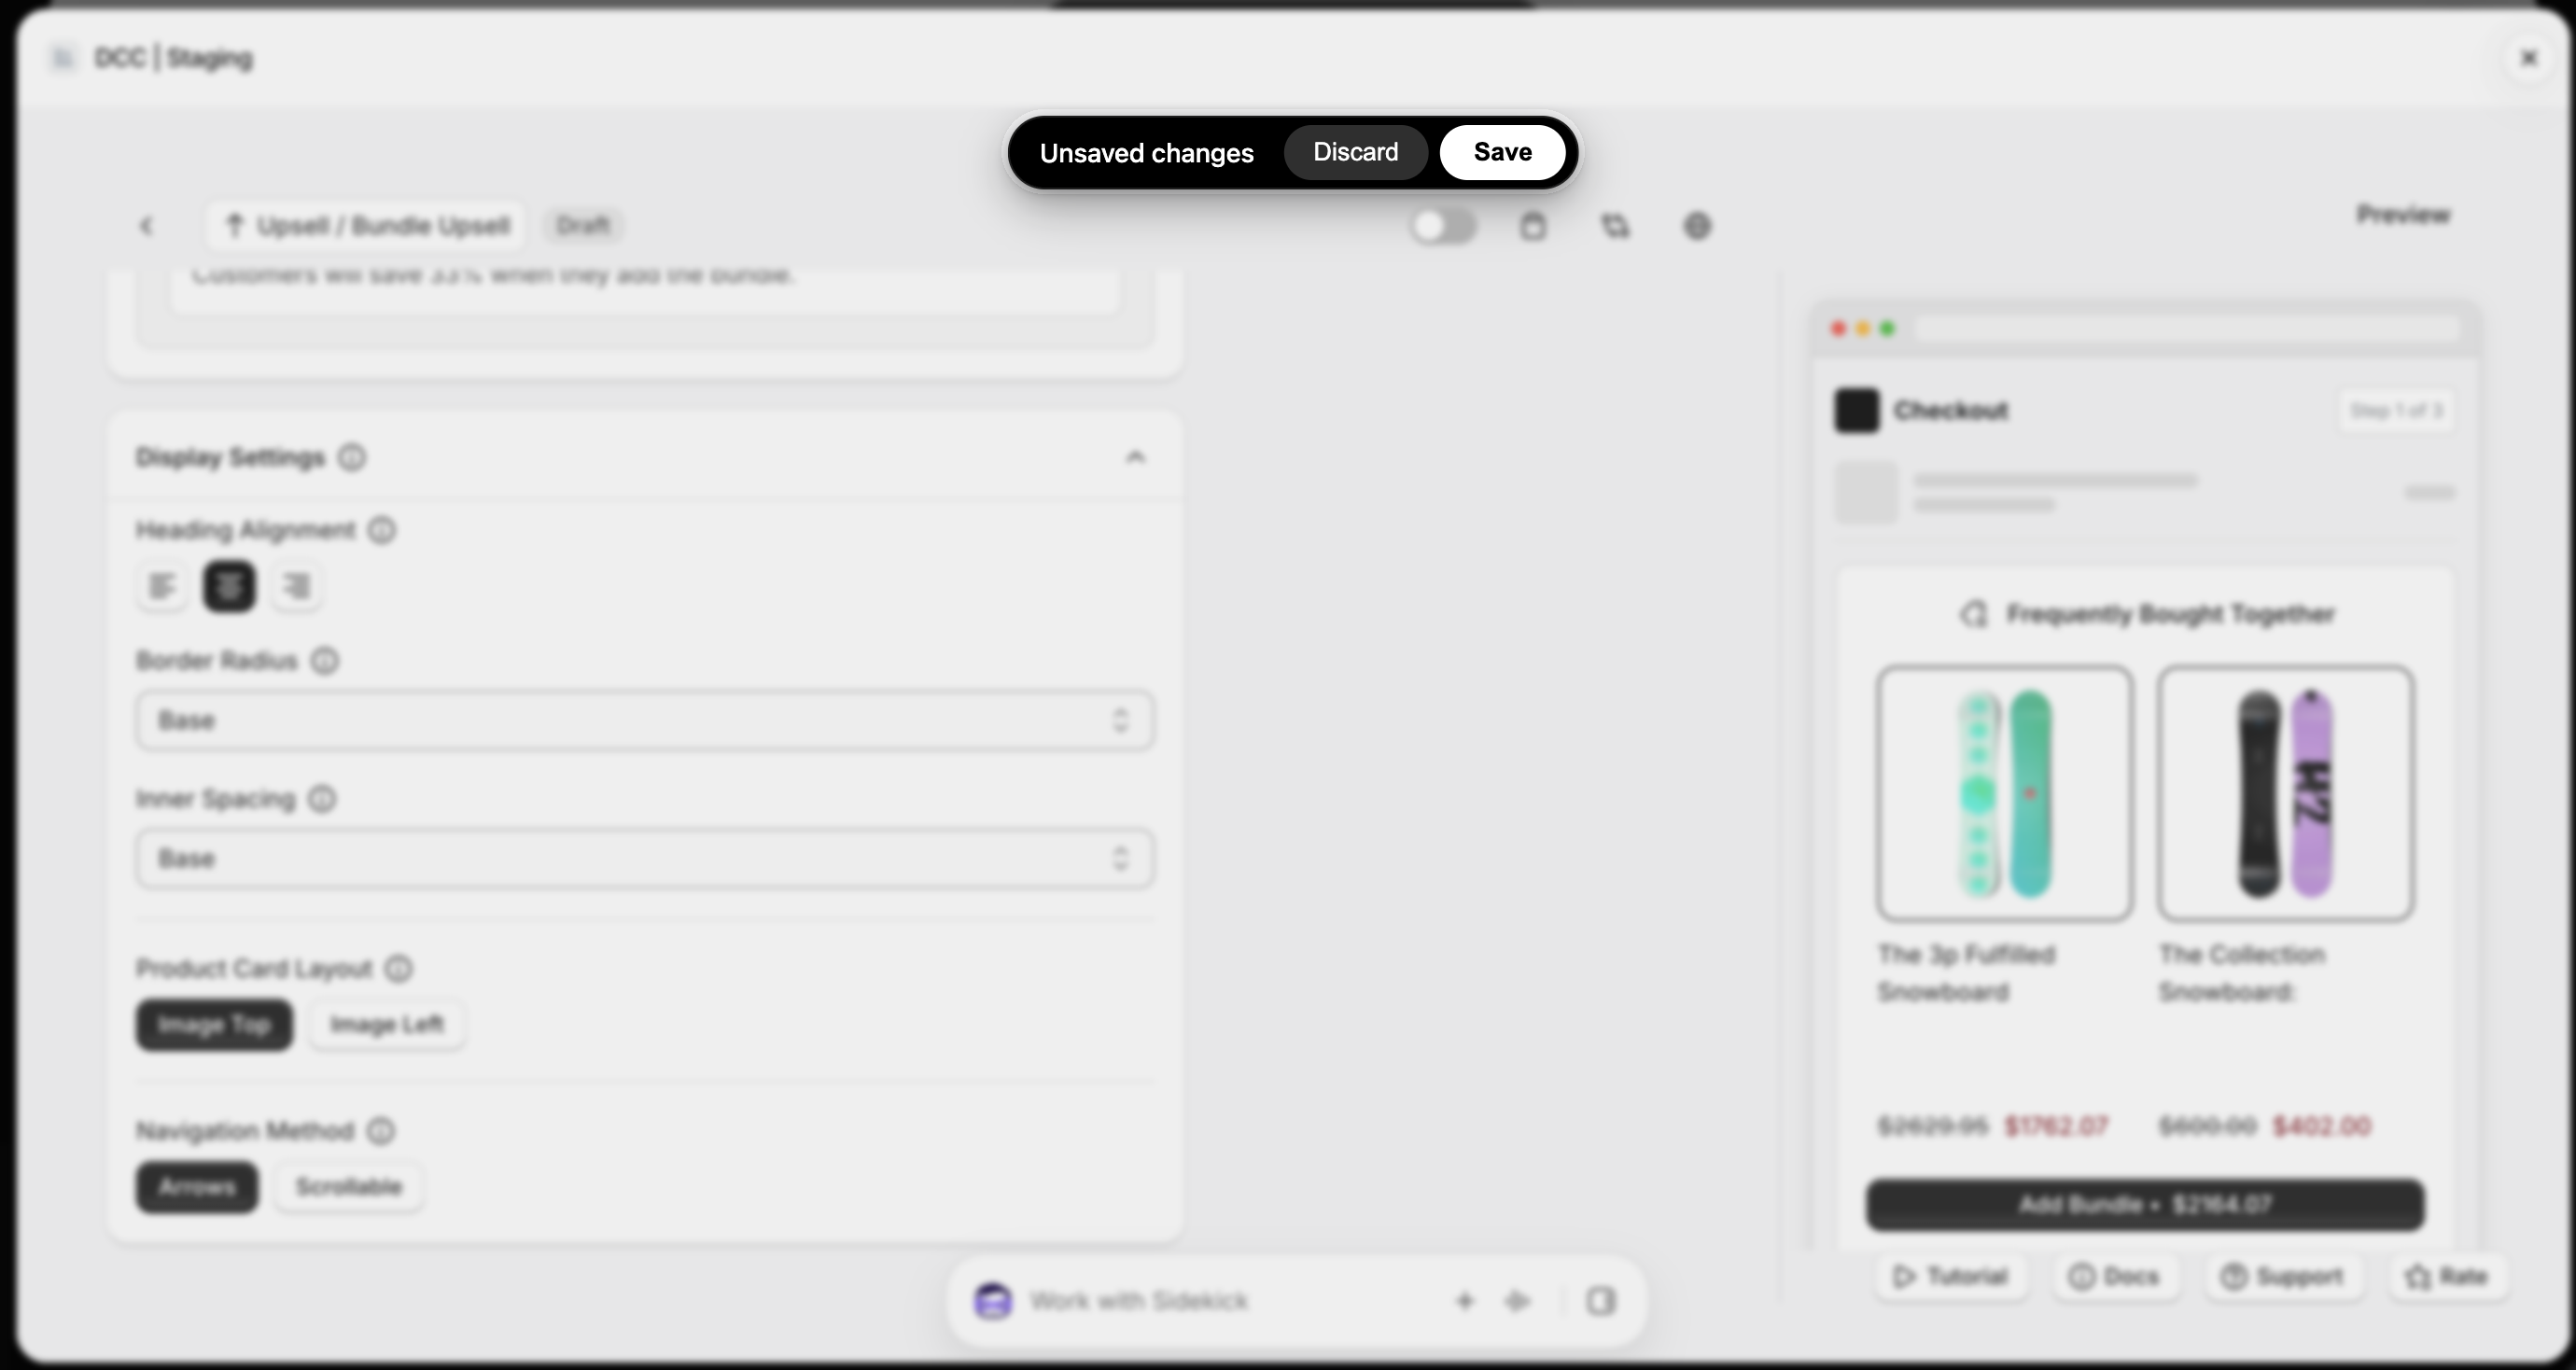
Task: Click the DCC | Staging app icon
Action: point(63,58)
